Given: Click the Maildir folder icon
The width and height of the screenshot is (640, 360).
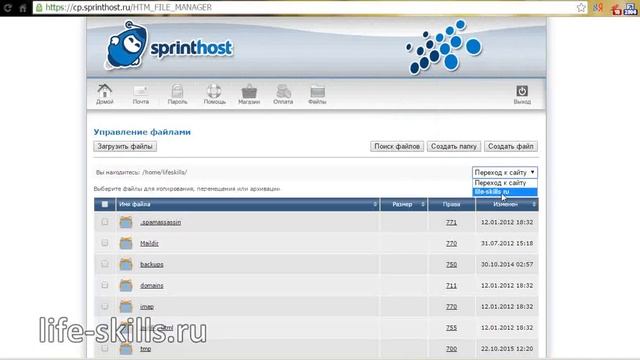Looking at the screenshot, I should (x=126, y=243).
